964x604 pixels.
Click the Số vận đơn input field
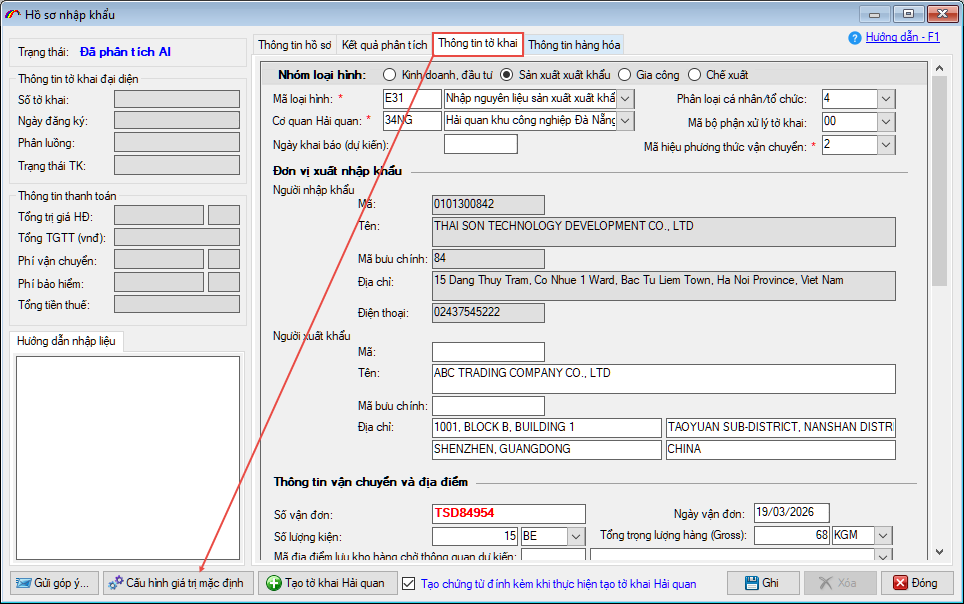508,513
